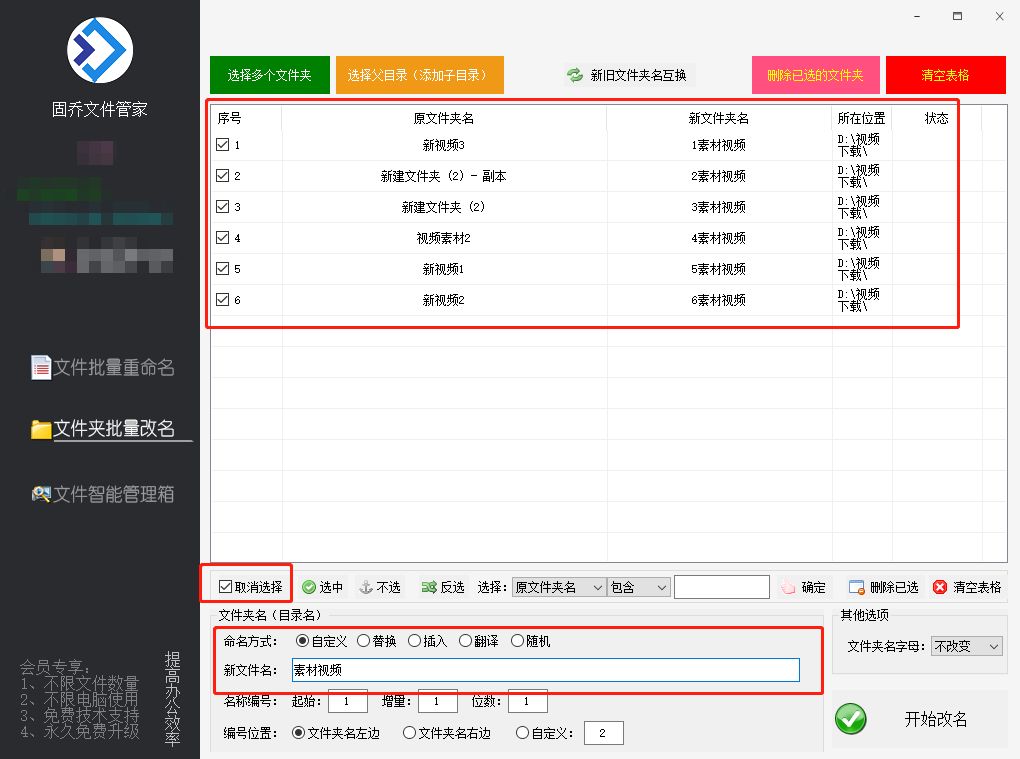Click the green checkmark 开始改名 icon

point(851,719)
